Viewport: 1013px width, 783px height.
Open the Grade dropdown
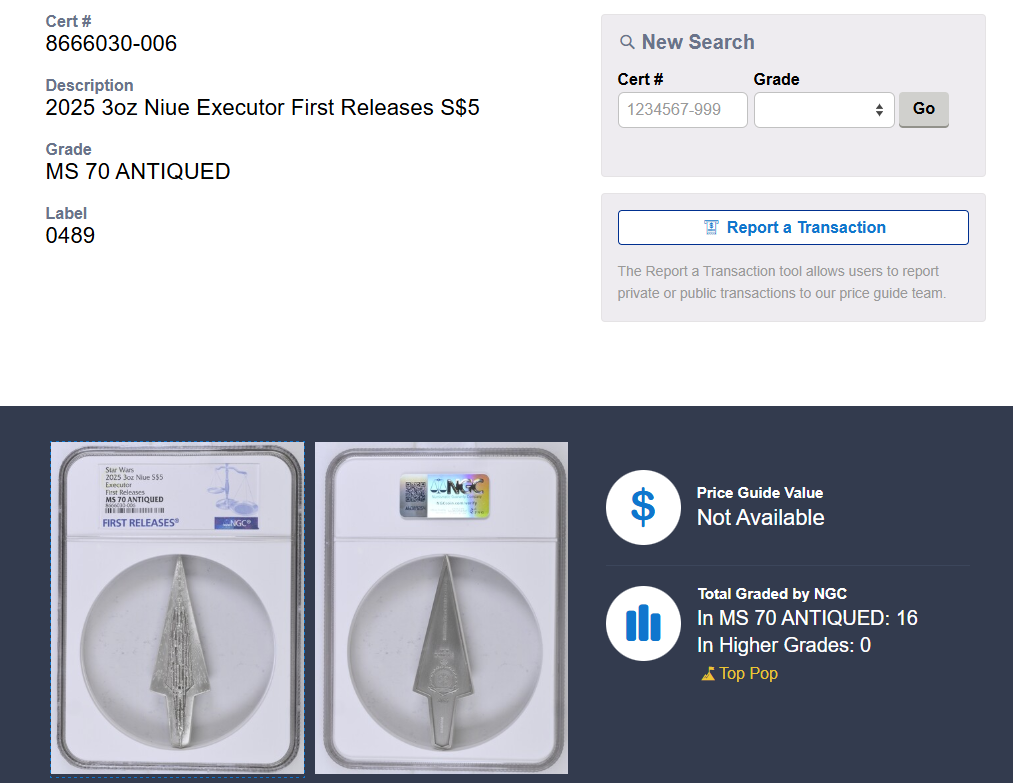coord(823,110)
